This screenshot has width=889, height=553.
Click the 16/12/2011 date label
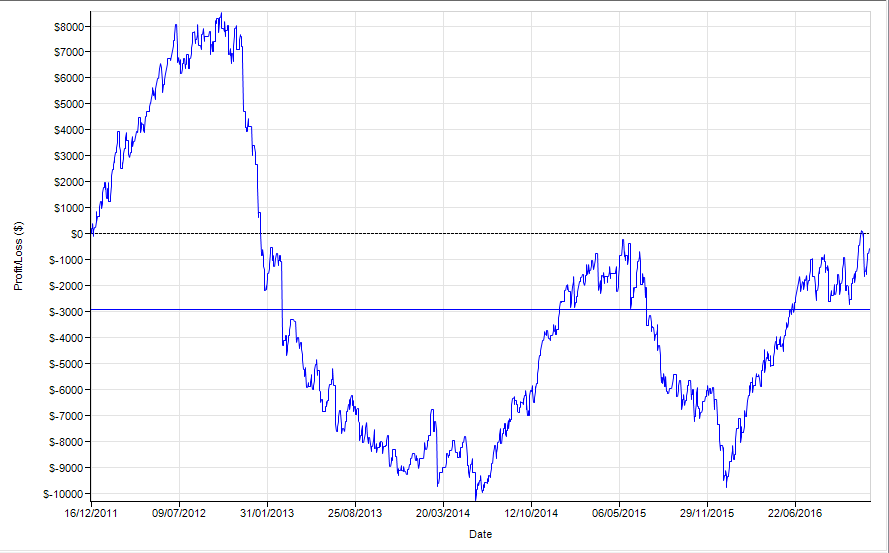coord(91,513)
